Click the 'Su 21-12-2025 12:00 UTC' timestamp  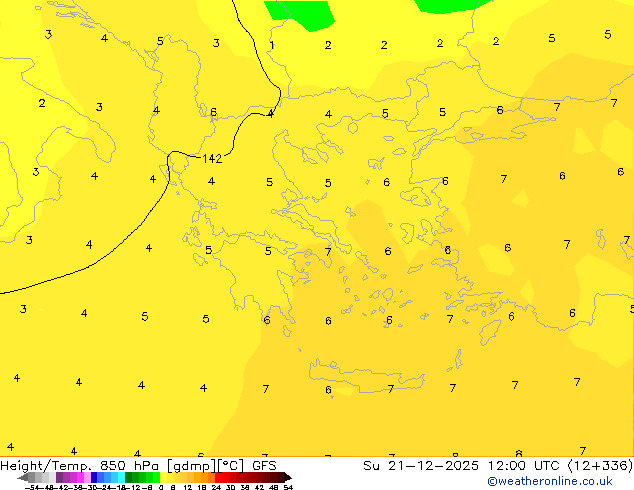point(463,465)
